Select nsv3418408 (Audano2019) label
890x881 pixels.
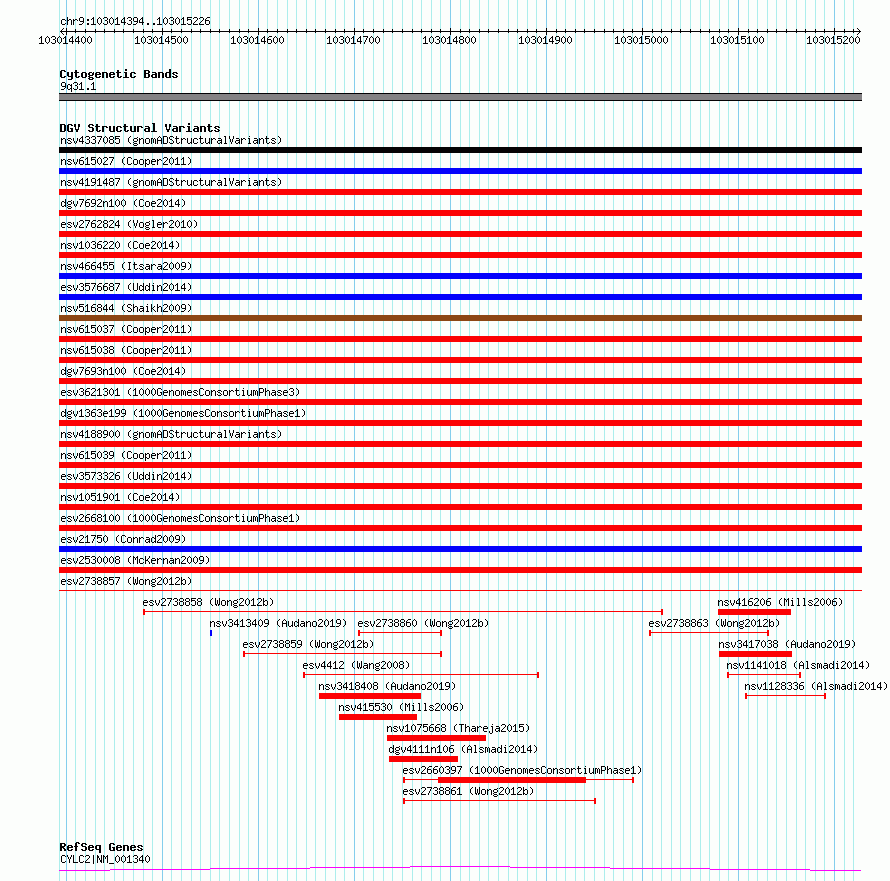387,686
